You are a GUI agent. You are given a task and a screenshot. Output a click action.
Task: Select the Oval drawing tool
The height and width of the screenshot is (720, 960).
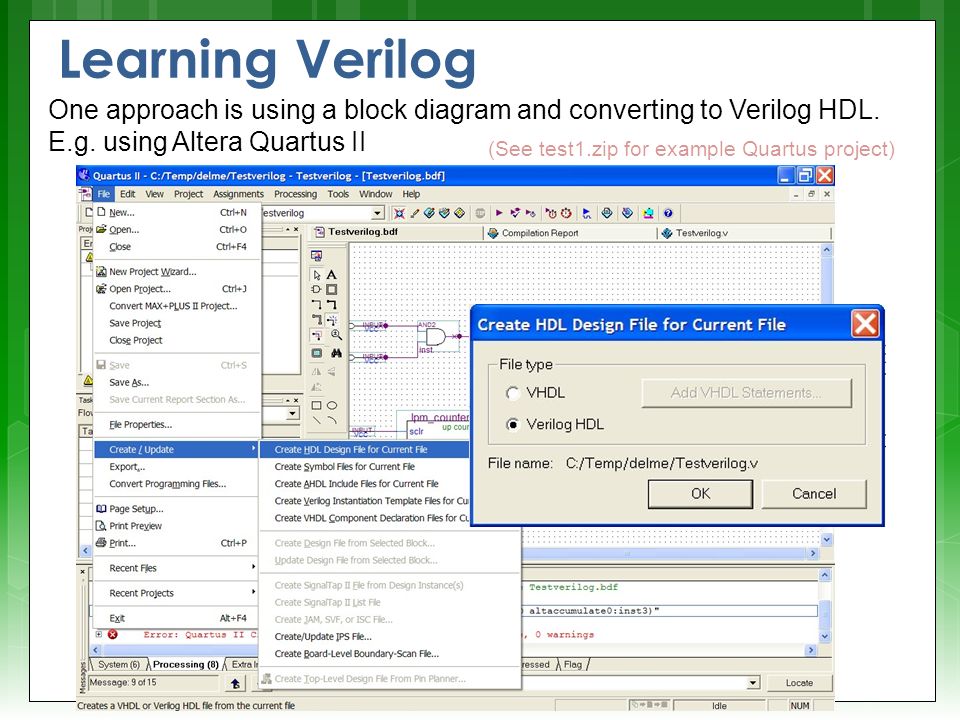pyautogui.click(x=332, y=405)
